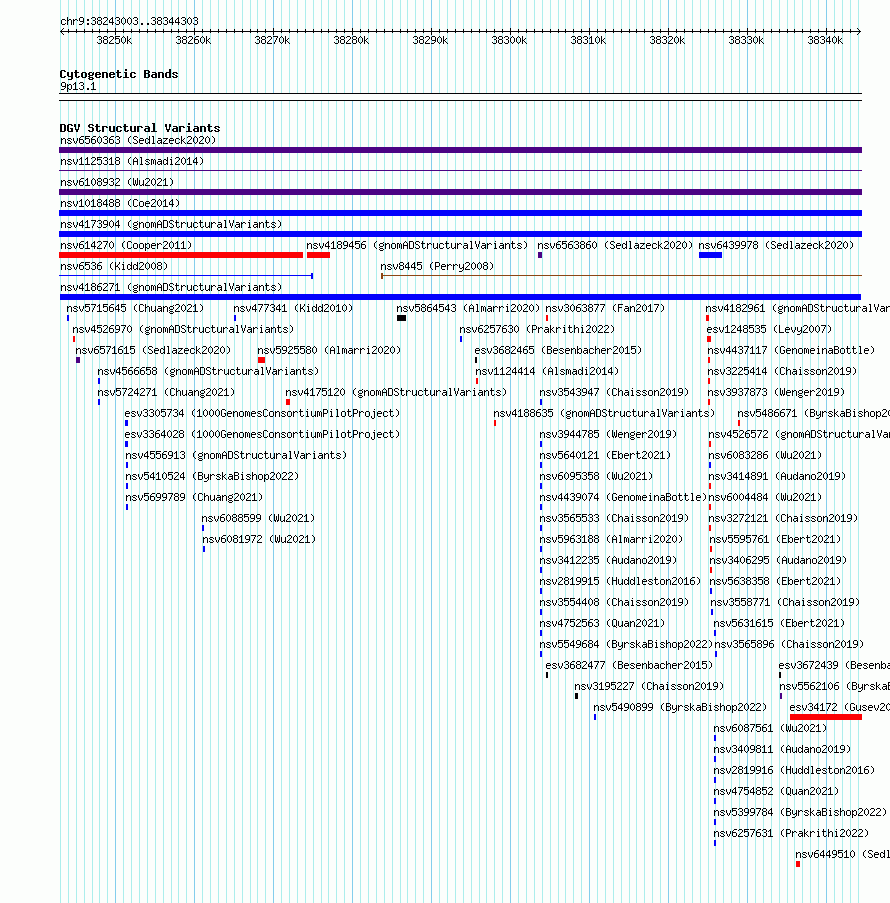Select nsv6563860 (Sedlazeck2020) label

click(615, 245)
